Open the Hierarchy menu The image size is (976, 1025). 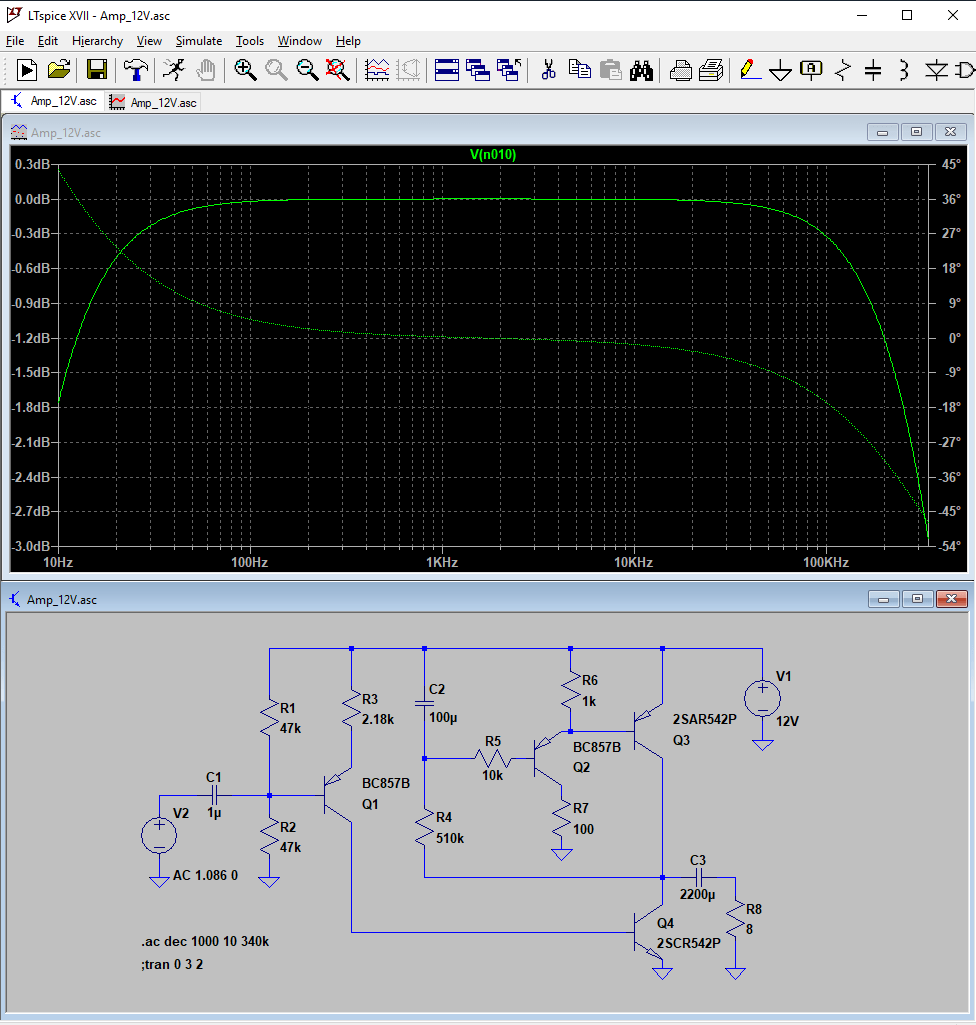tap(97, 41)
